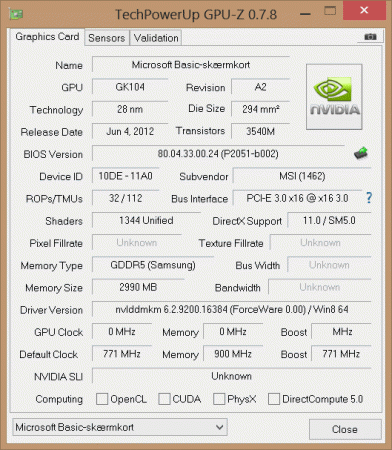Viewport: 392px width, 450px height.
Task: Click the GPU Clock value 0 MHz
Action: [122, 331]
